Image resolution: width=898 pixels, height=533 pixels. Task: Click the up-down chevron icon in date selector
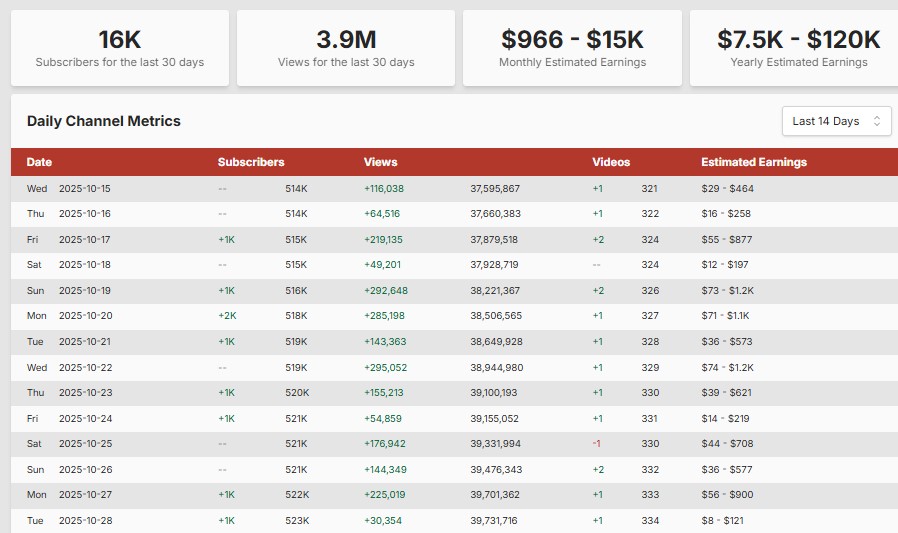(x=877, y=121)
